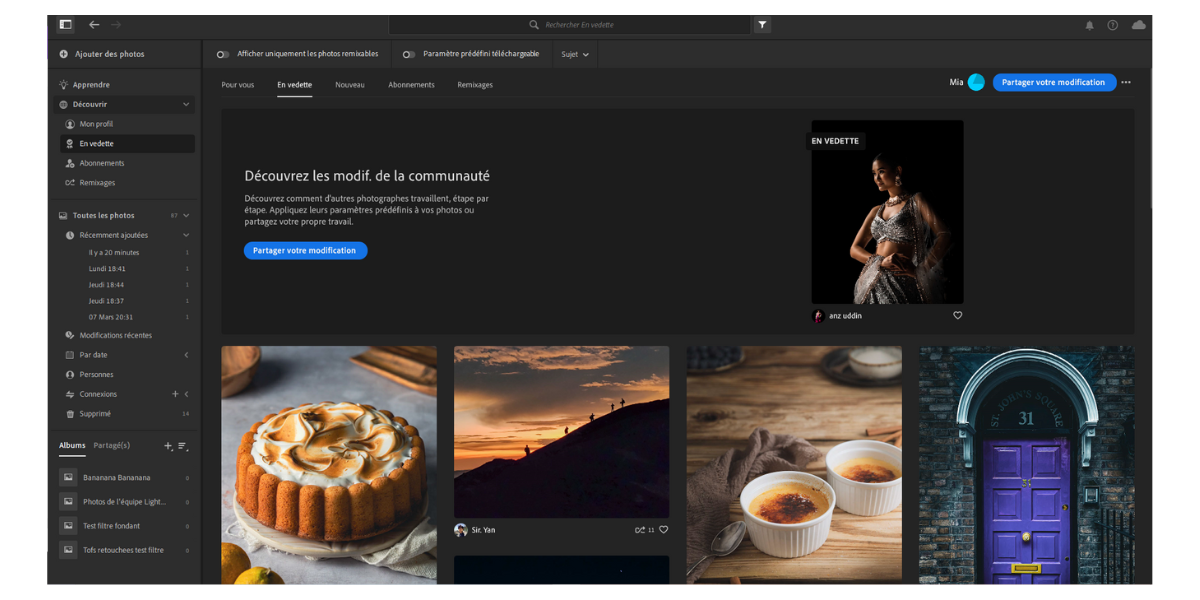Image resolution: width=1200 pixels, height=600 pixels.
Task: Open Remixages in the sidebar
Action: (90, 183)
